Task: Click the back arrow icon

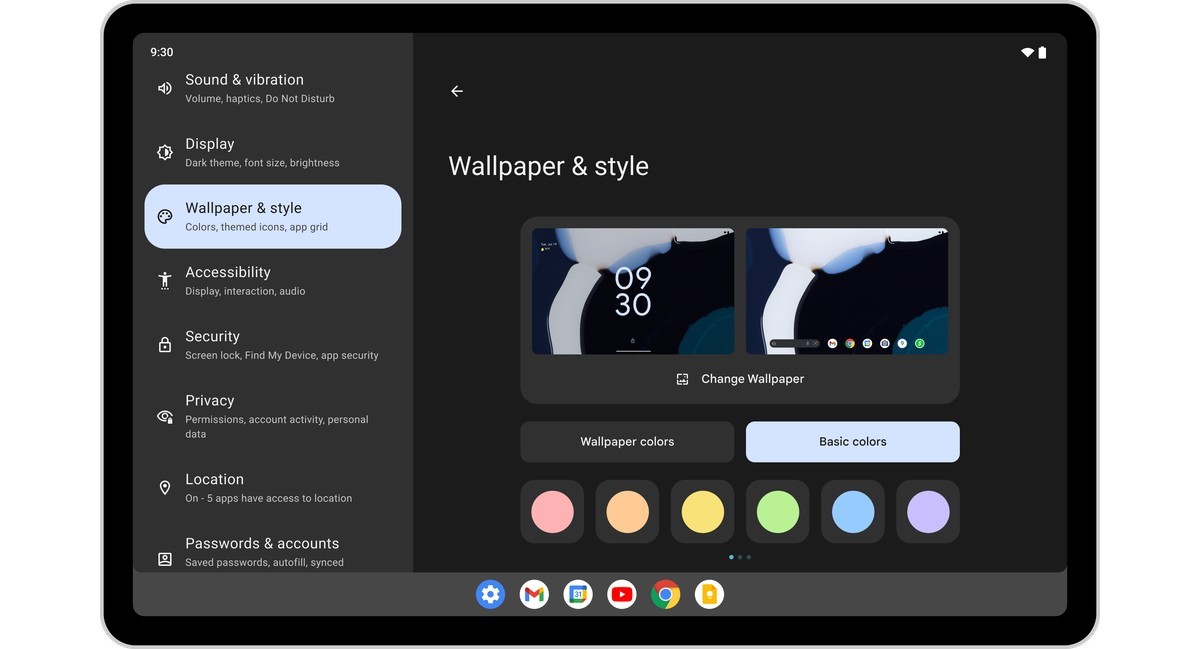Action: pos(457,91)
